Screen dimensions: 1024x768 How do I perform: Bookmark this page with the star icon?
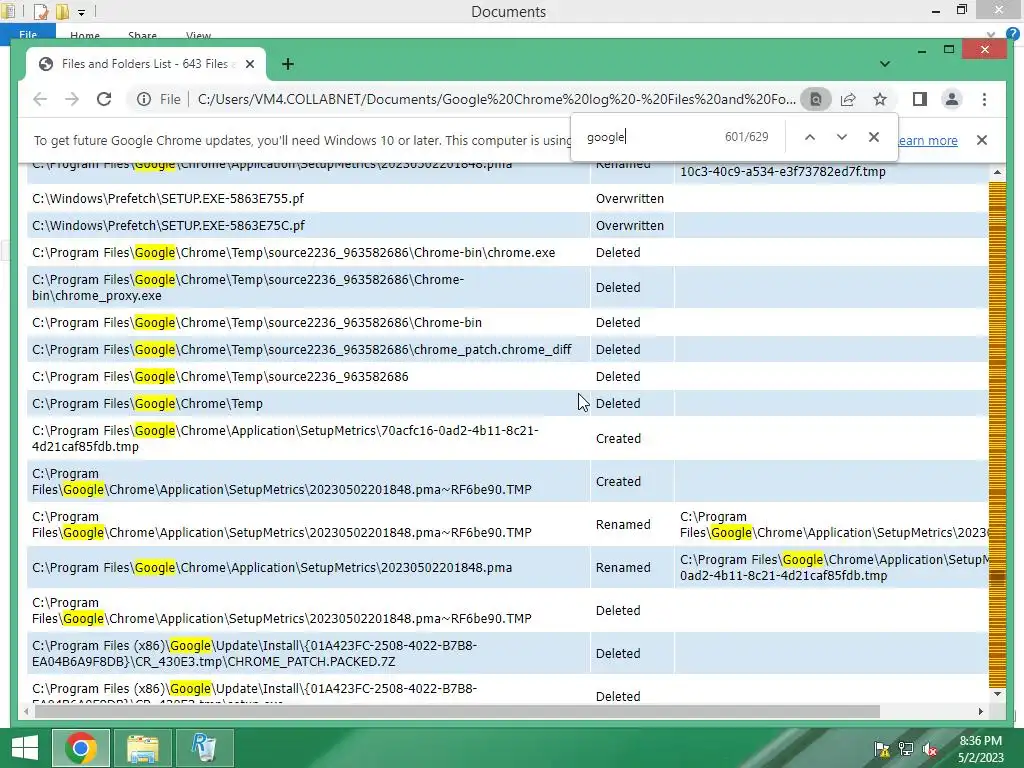[x=880, y=99]
